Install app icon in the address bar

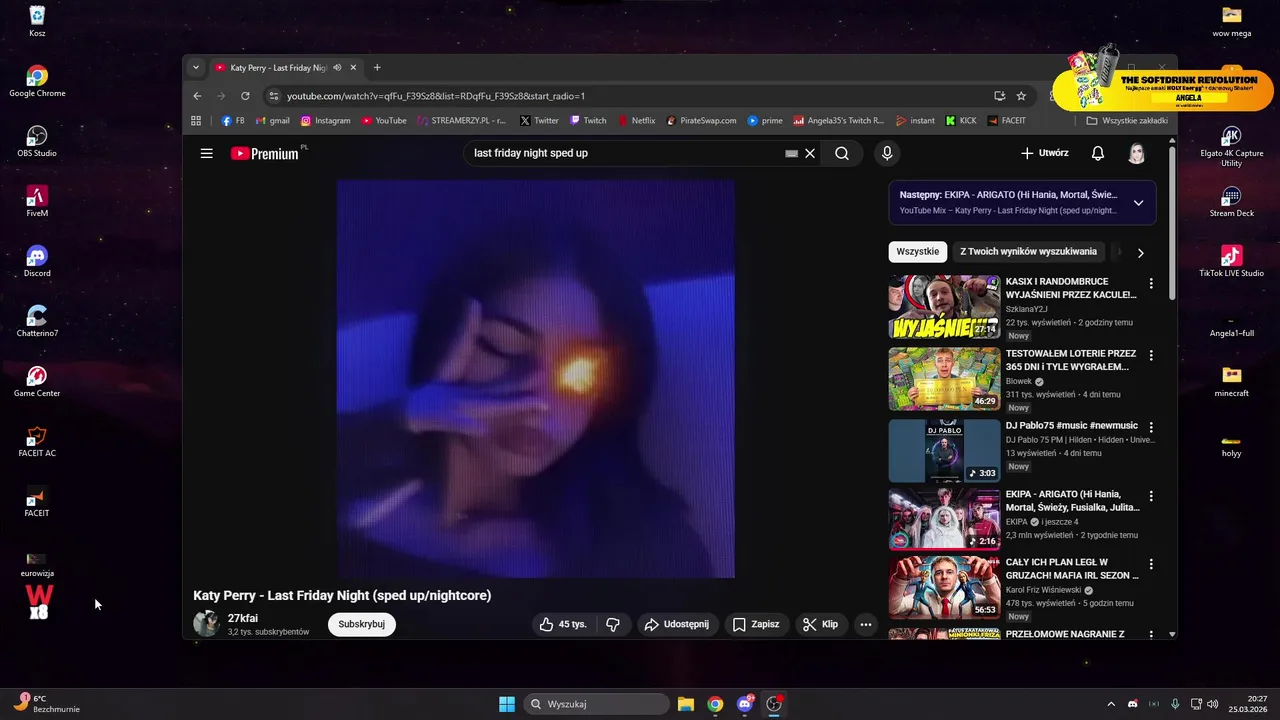pos(999,96)
